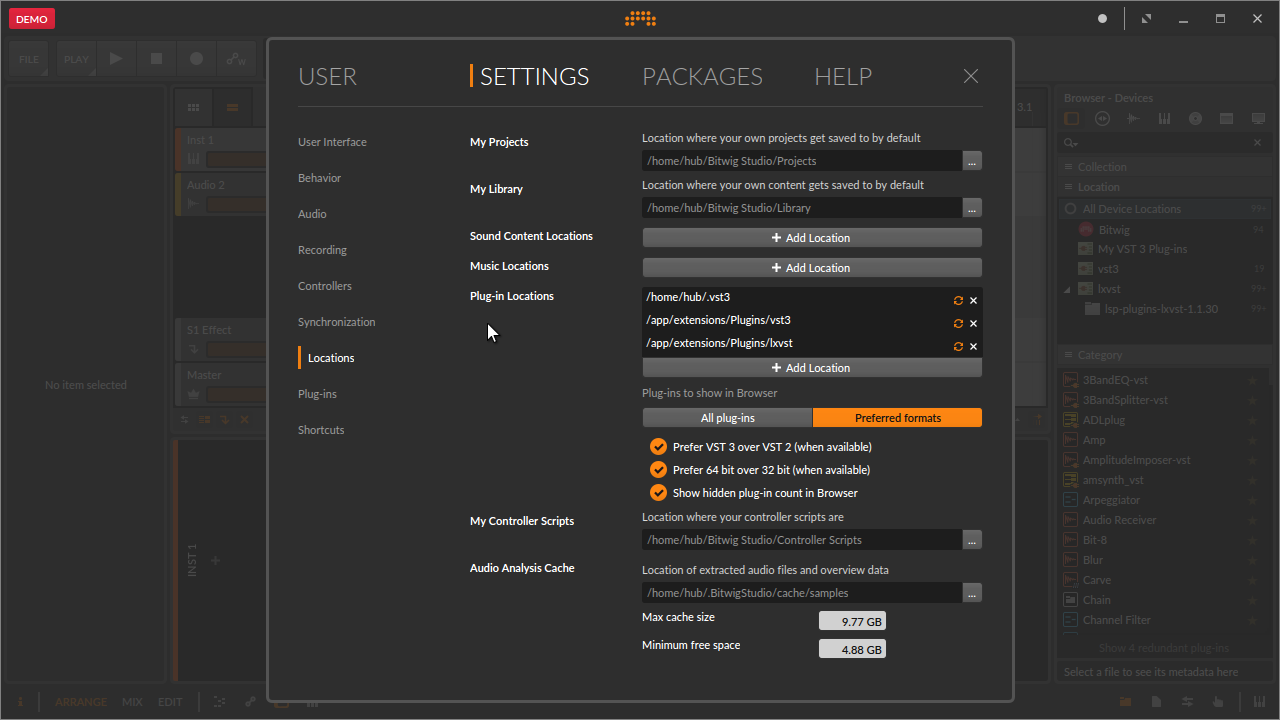The width and height of the screenshot is (1280, 720).
Task: Click the Minimum free space value field
Action: 852,649
